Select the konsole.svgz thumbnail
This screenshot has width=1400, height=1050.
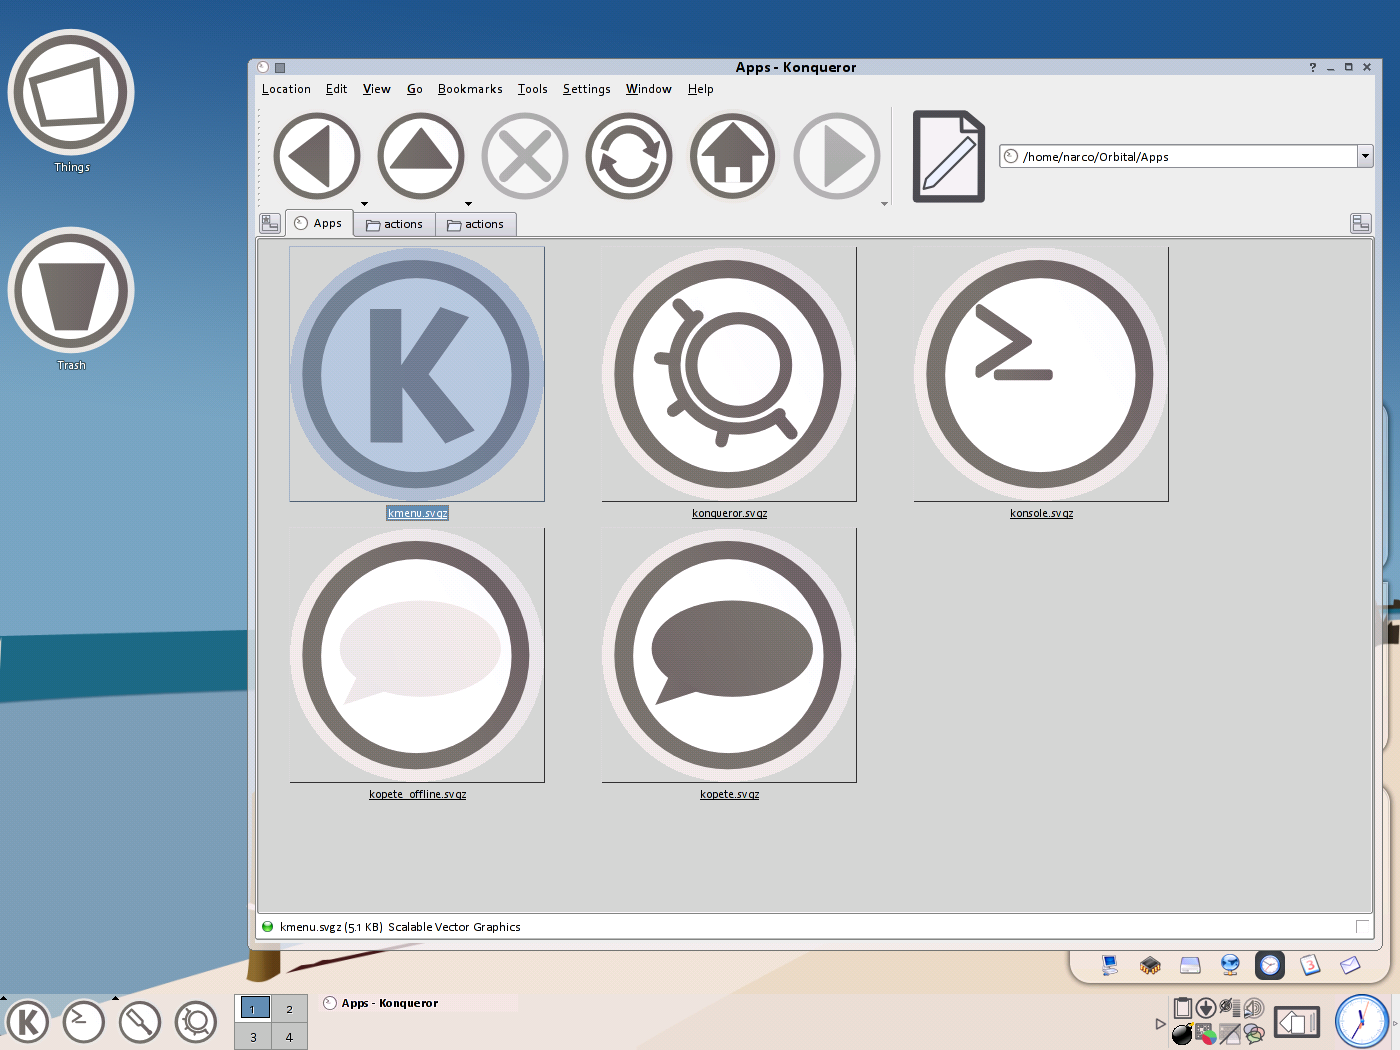[x=1041, y=374]
